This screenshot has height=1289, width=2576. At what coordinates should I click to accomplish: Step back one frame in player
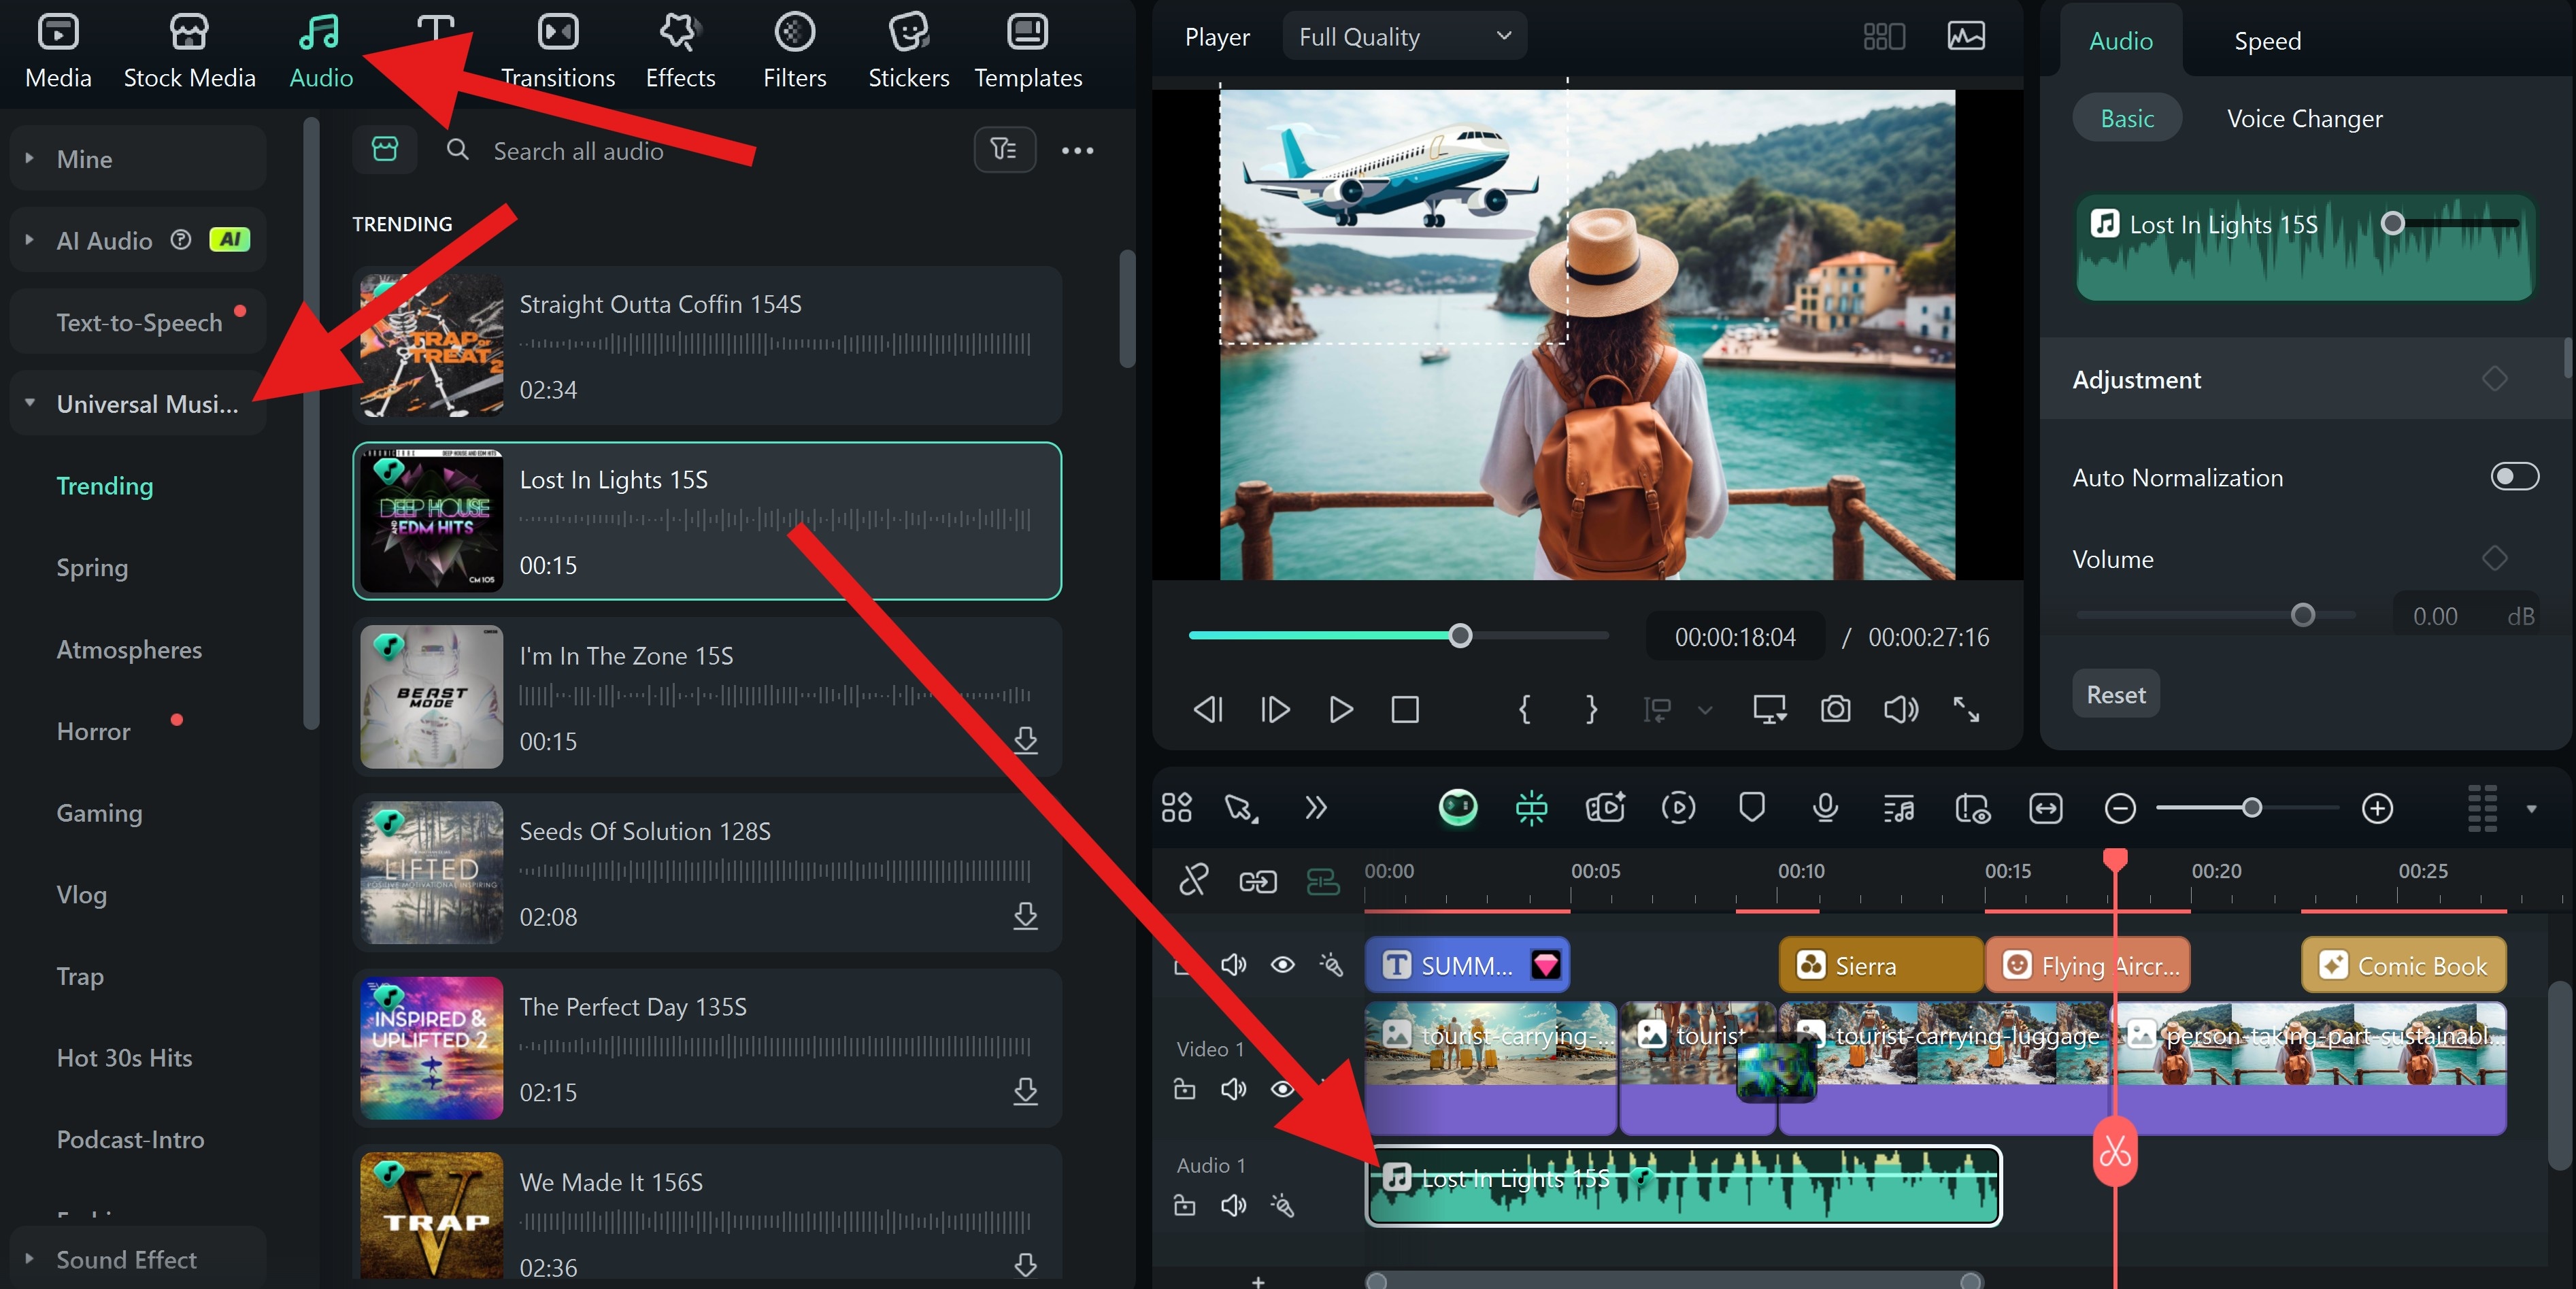click(1208, 710)
